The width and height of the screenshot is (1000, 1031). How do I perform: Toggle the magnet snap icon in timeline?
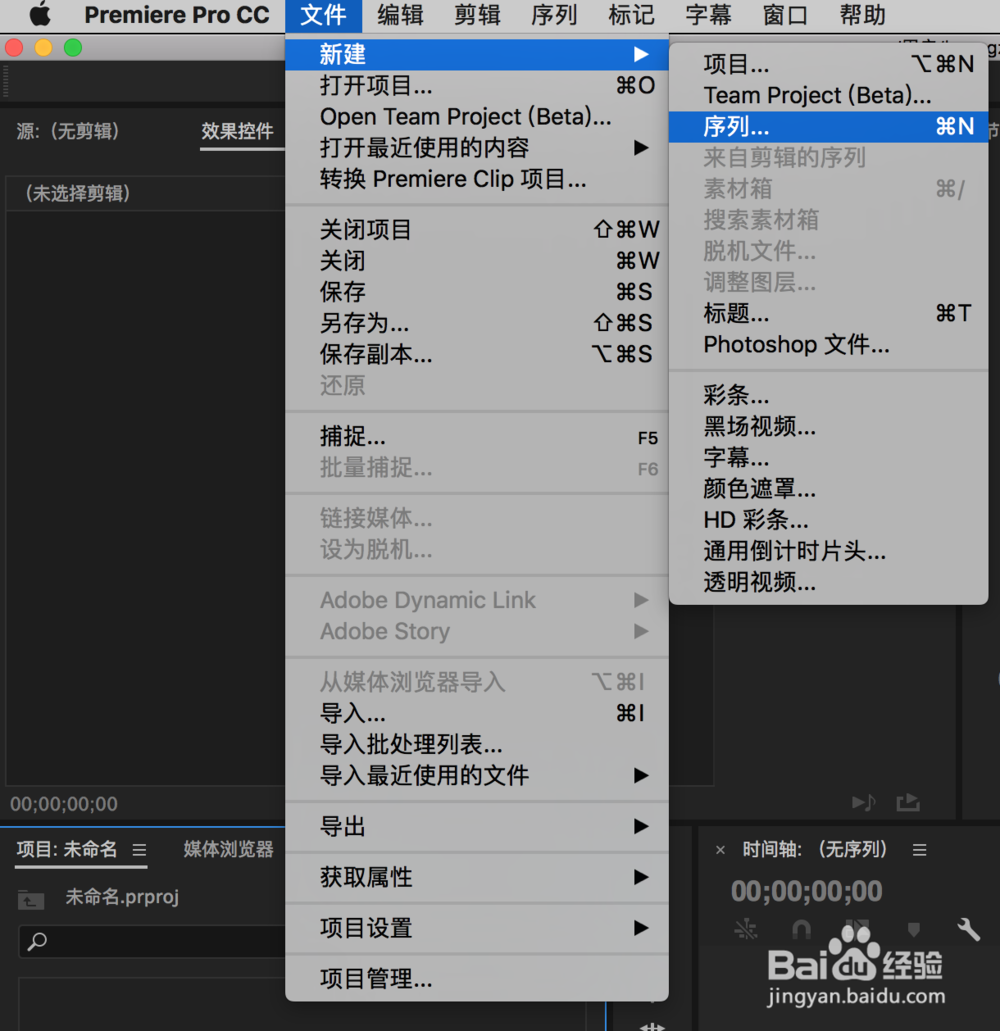pyautogui.click(x=801, y=930)
